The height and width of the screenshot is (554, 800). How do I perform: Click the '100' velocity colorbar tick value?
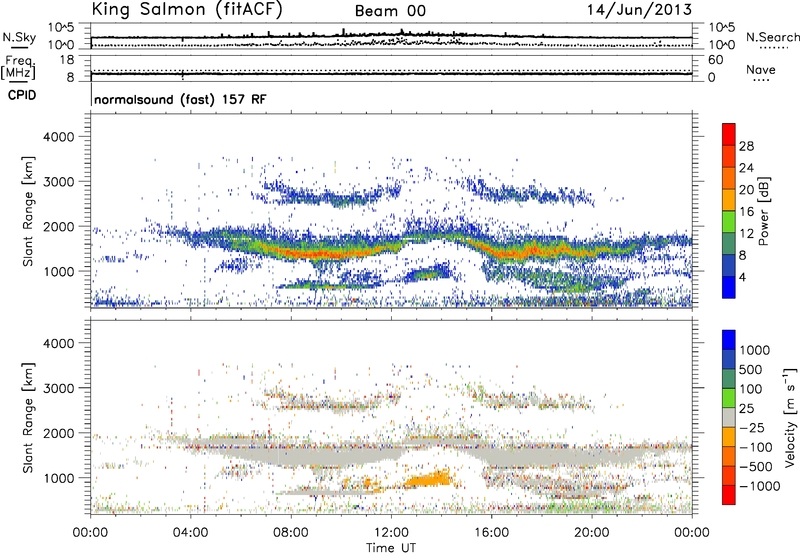(x=751, y=389)
